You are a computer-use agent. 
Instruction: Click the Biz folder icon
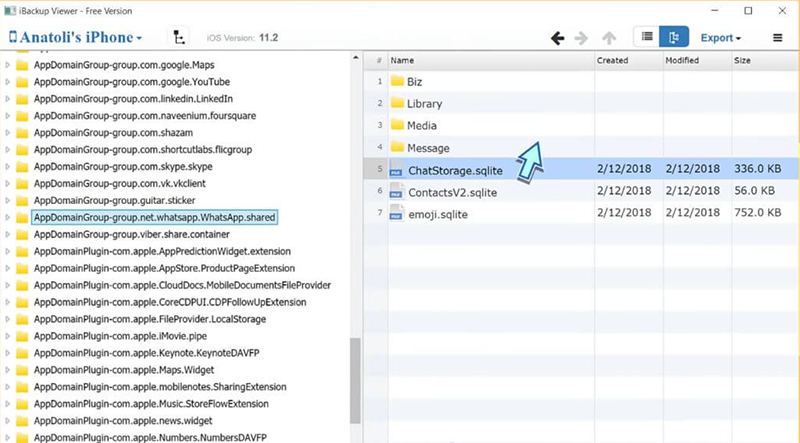coord(397,81)
